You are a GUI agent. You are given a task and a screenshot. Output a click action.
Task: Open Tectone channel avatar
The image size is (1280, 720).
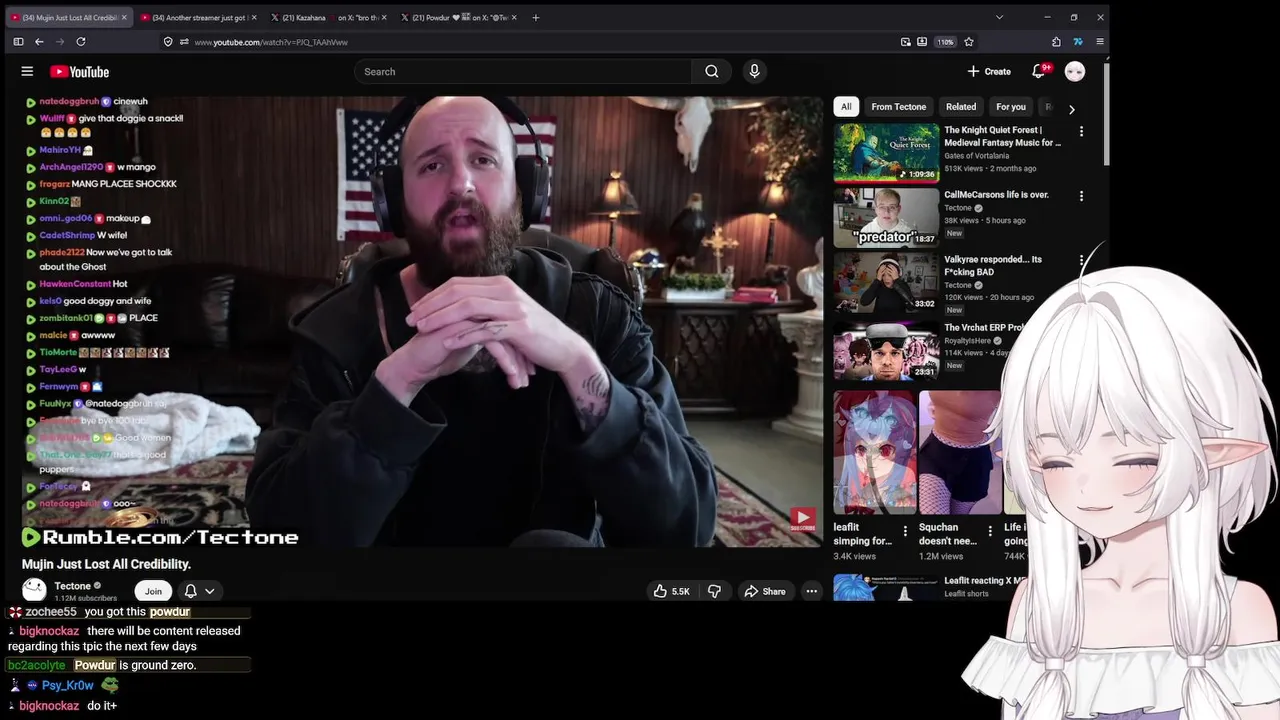coord(34,590)
